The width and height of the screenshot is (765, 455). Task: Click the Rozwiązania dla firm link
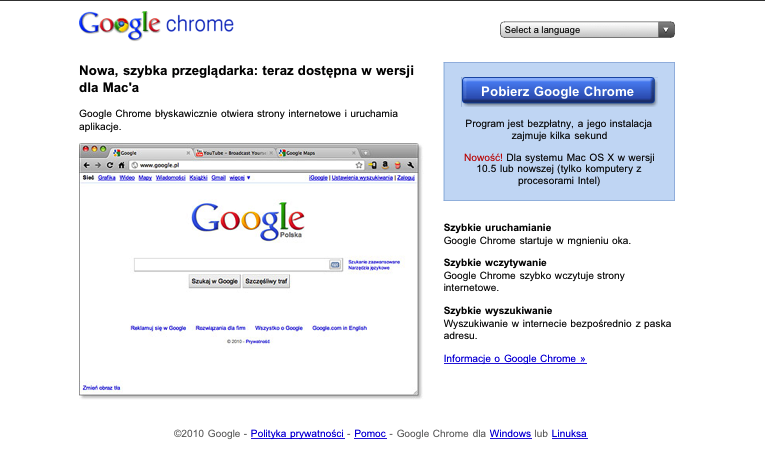[x=220, y=328]
